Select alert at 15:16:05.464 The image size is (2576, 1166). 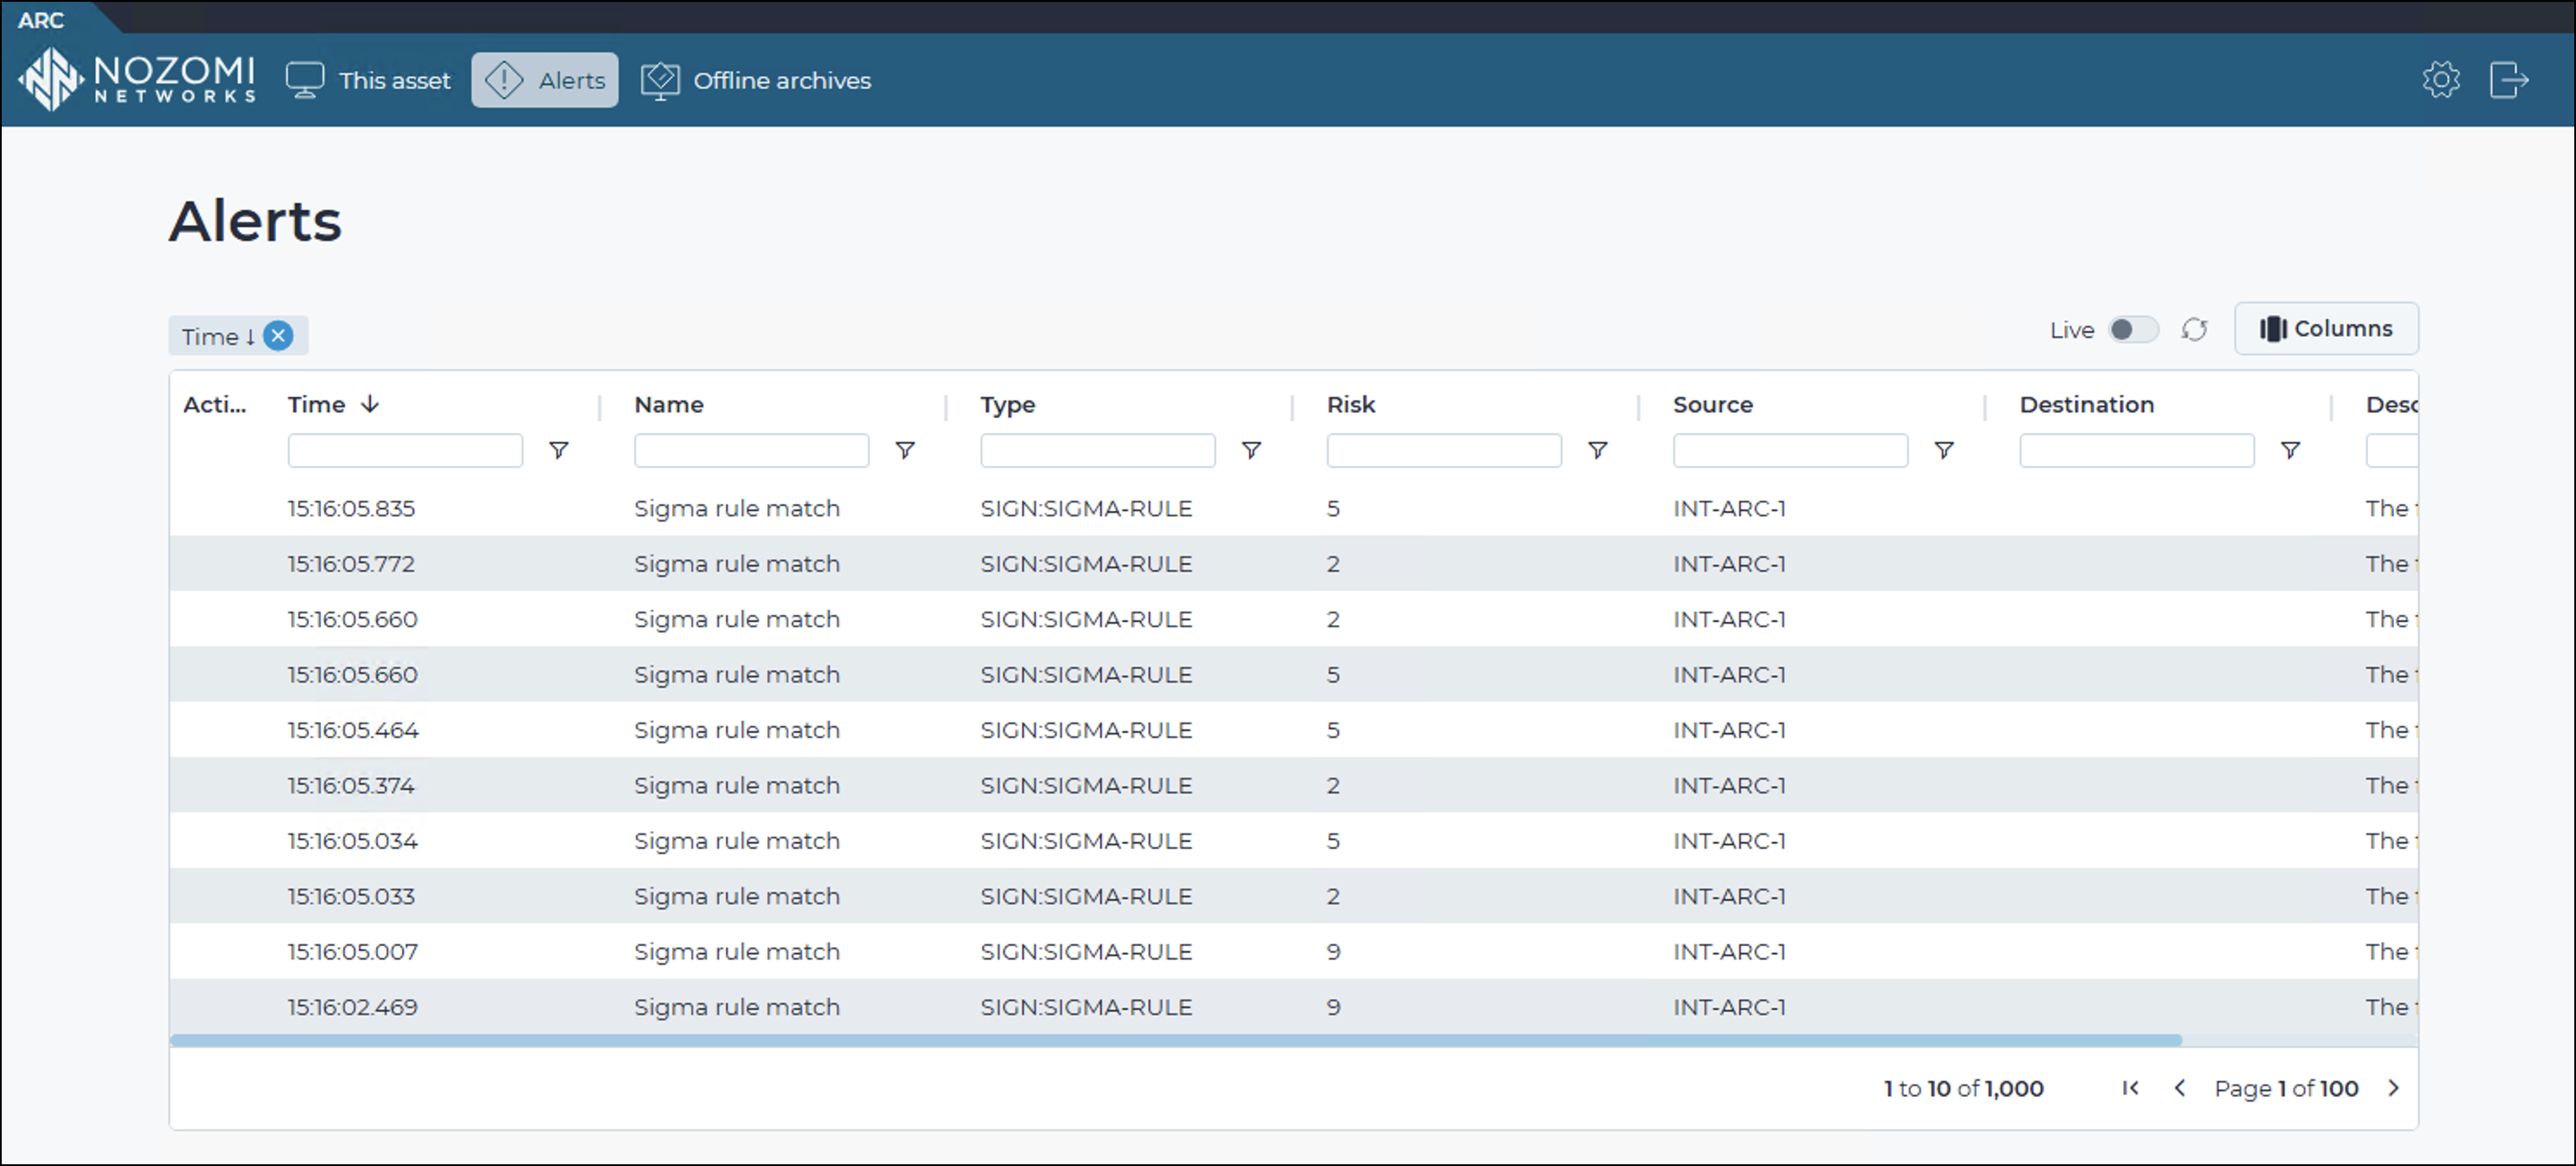pos(1293,730)
